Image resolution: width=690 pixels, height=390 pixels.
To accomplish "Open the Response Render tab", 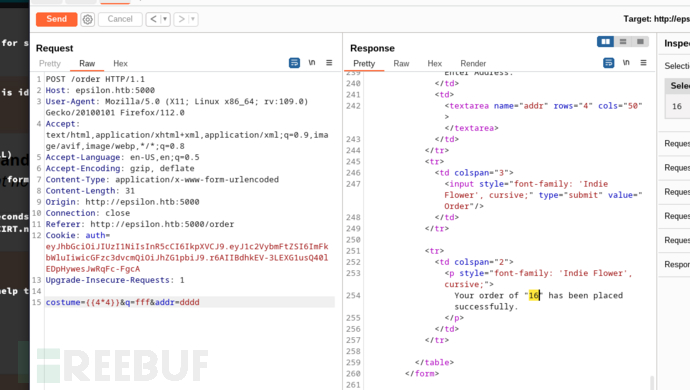I will [473, 63].
